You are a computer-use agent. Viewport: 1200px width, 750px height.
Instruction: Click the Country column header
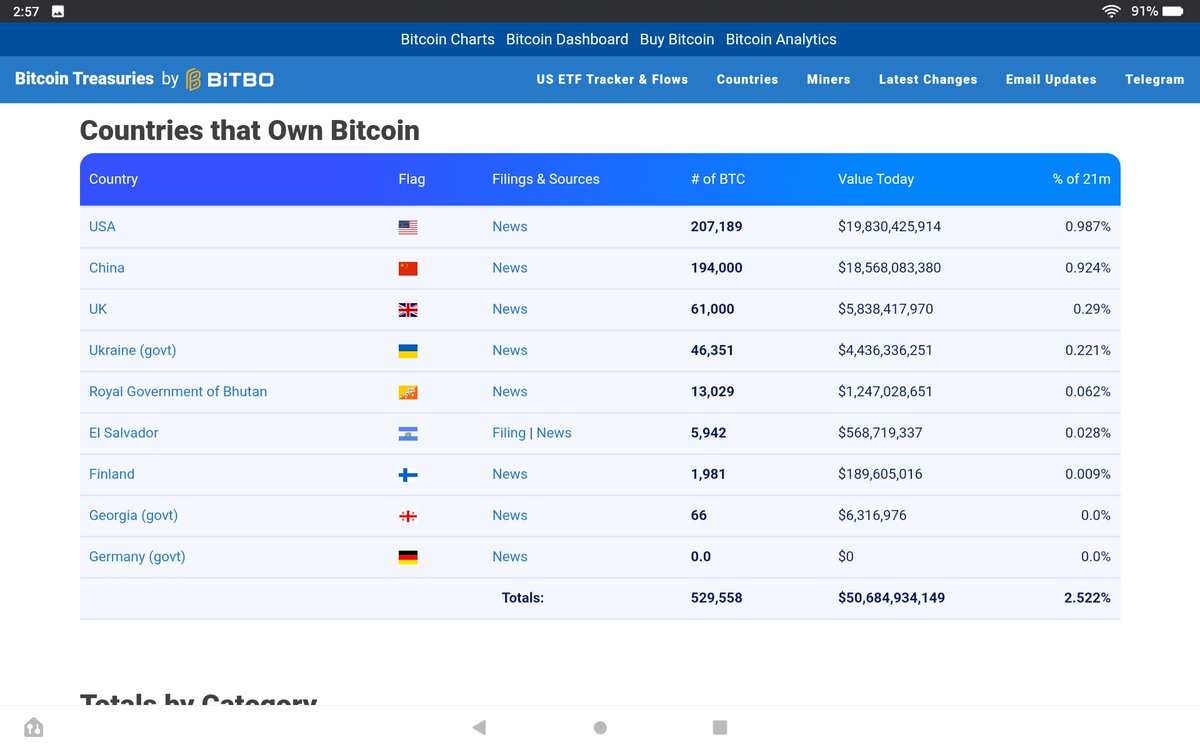click(x=113, y=179)
